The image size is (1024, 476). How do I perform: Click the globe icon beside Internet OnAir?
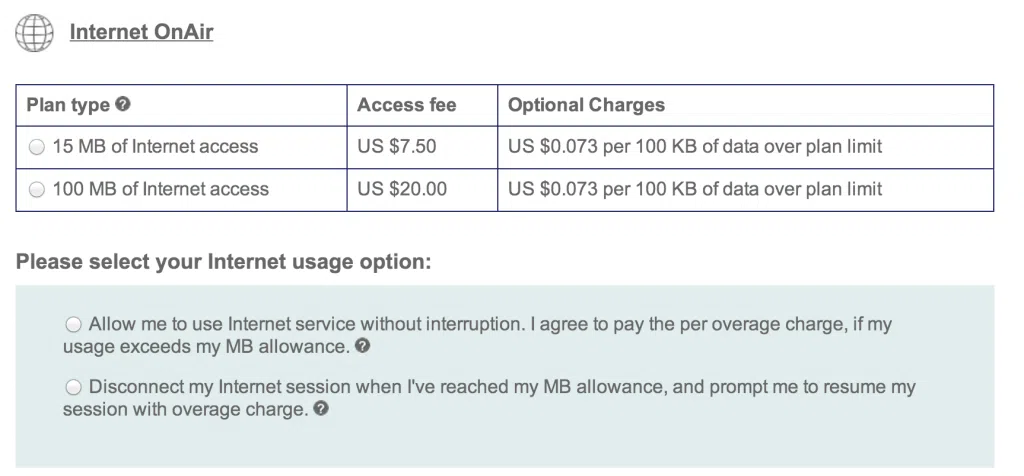click(x=33, y=33)
